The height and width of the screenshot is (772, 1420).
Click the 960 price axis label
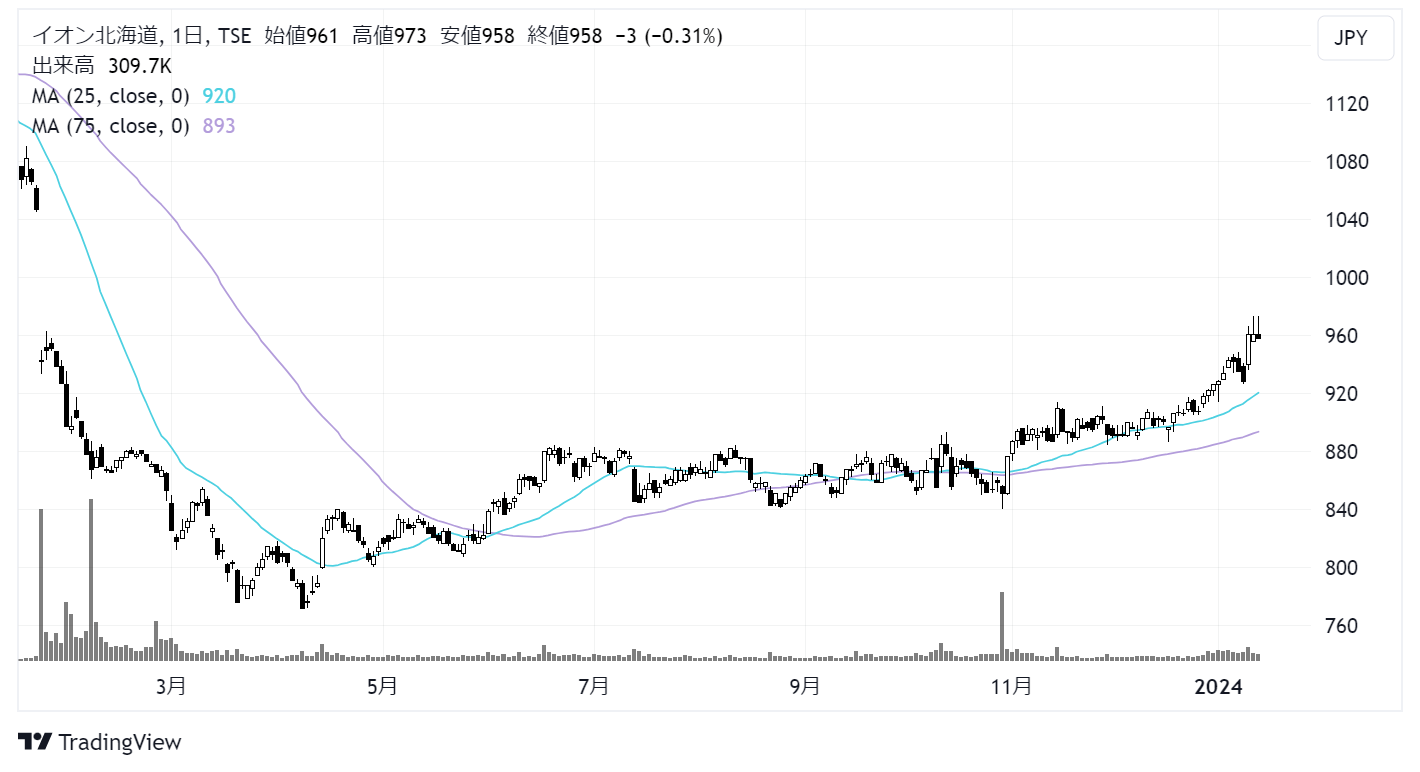coord(1343,336)
